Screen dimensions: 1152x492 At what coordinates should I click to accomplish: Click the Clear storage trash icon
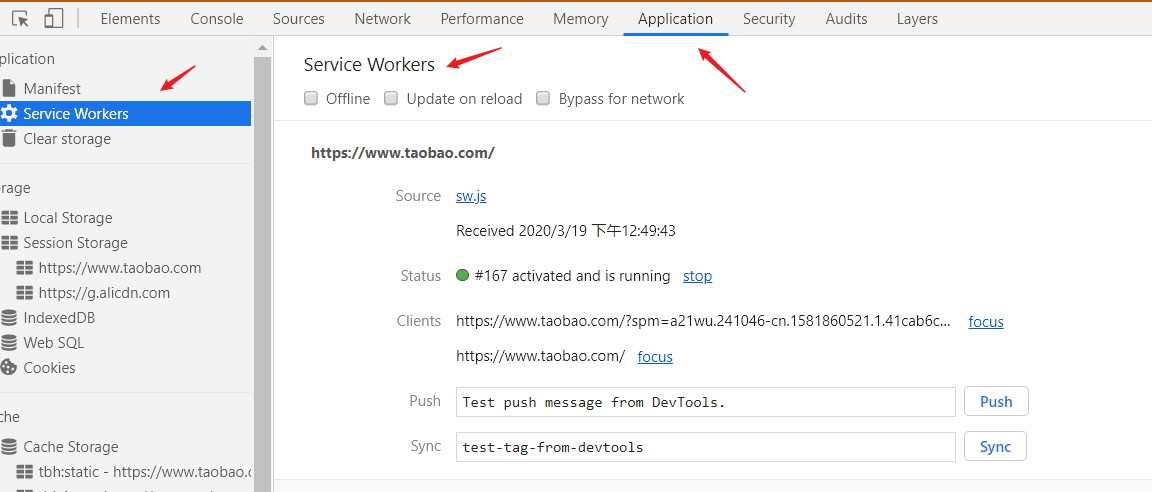tap(8, 139)
